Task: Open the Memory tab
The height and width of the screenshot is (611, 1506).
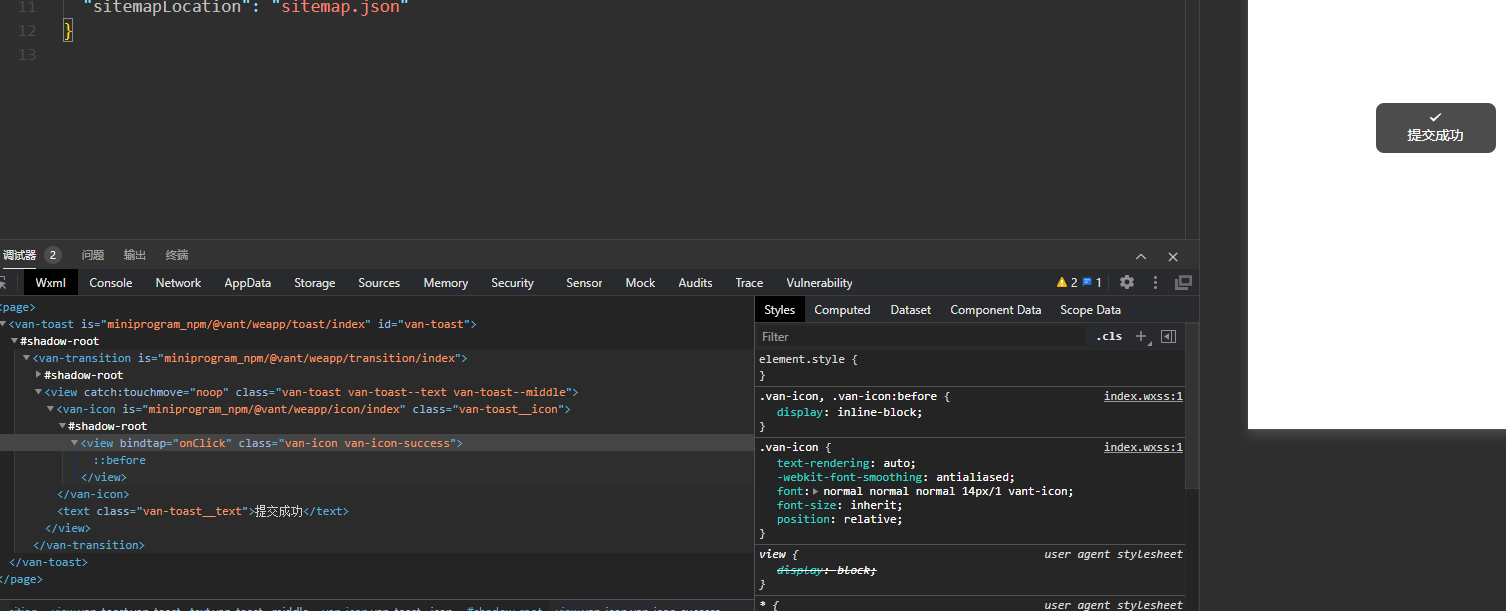Action: coord(446,283)
